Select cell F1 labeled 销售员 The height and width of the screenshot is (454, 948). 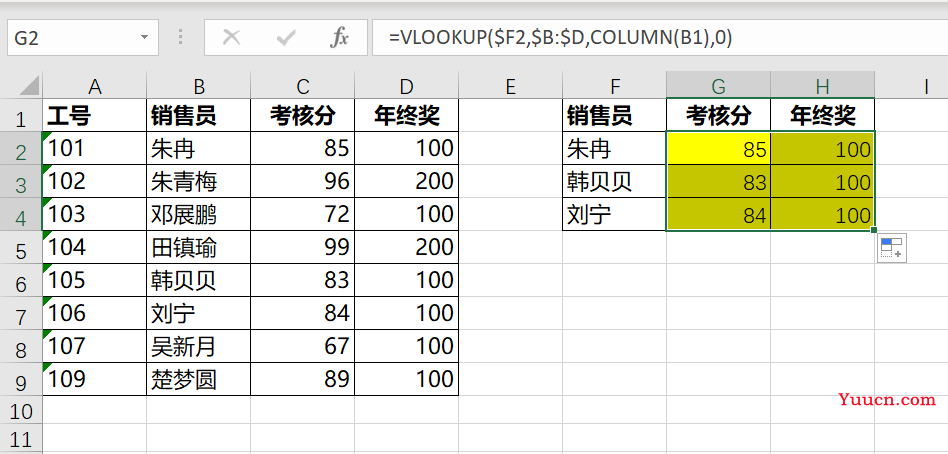[614, 115]
